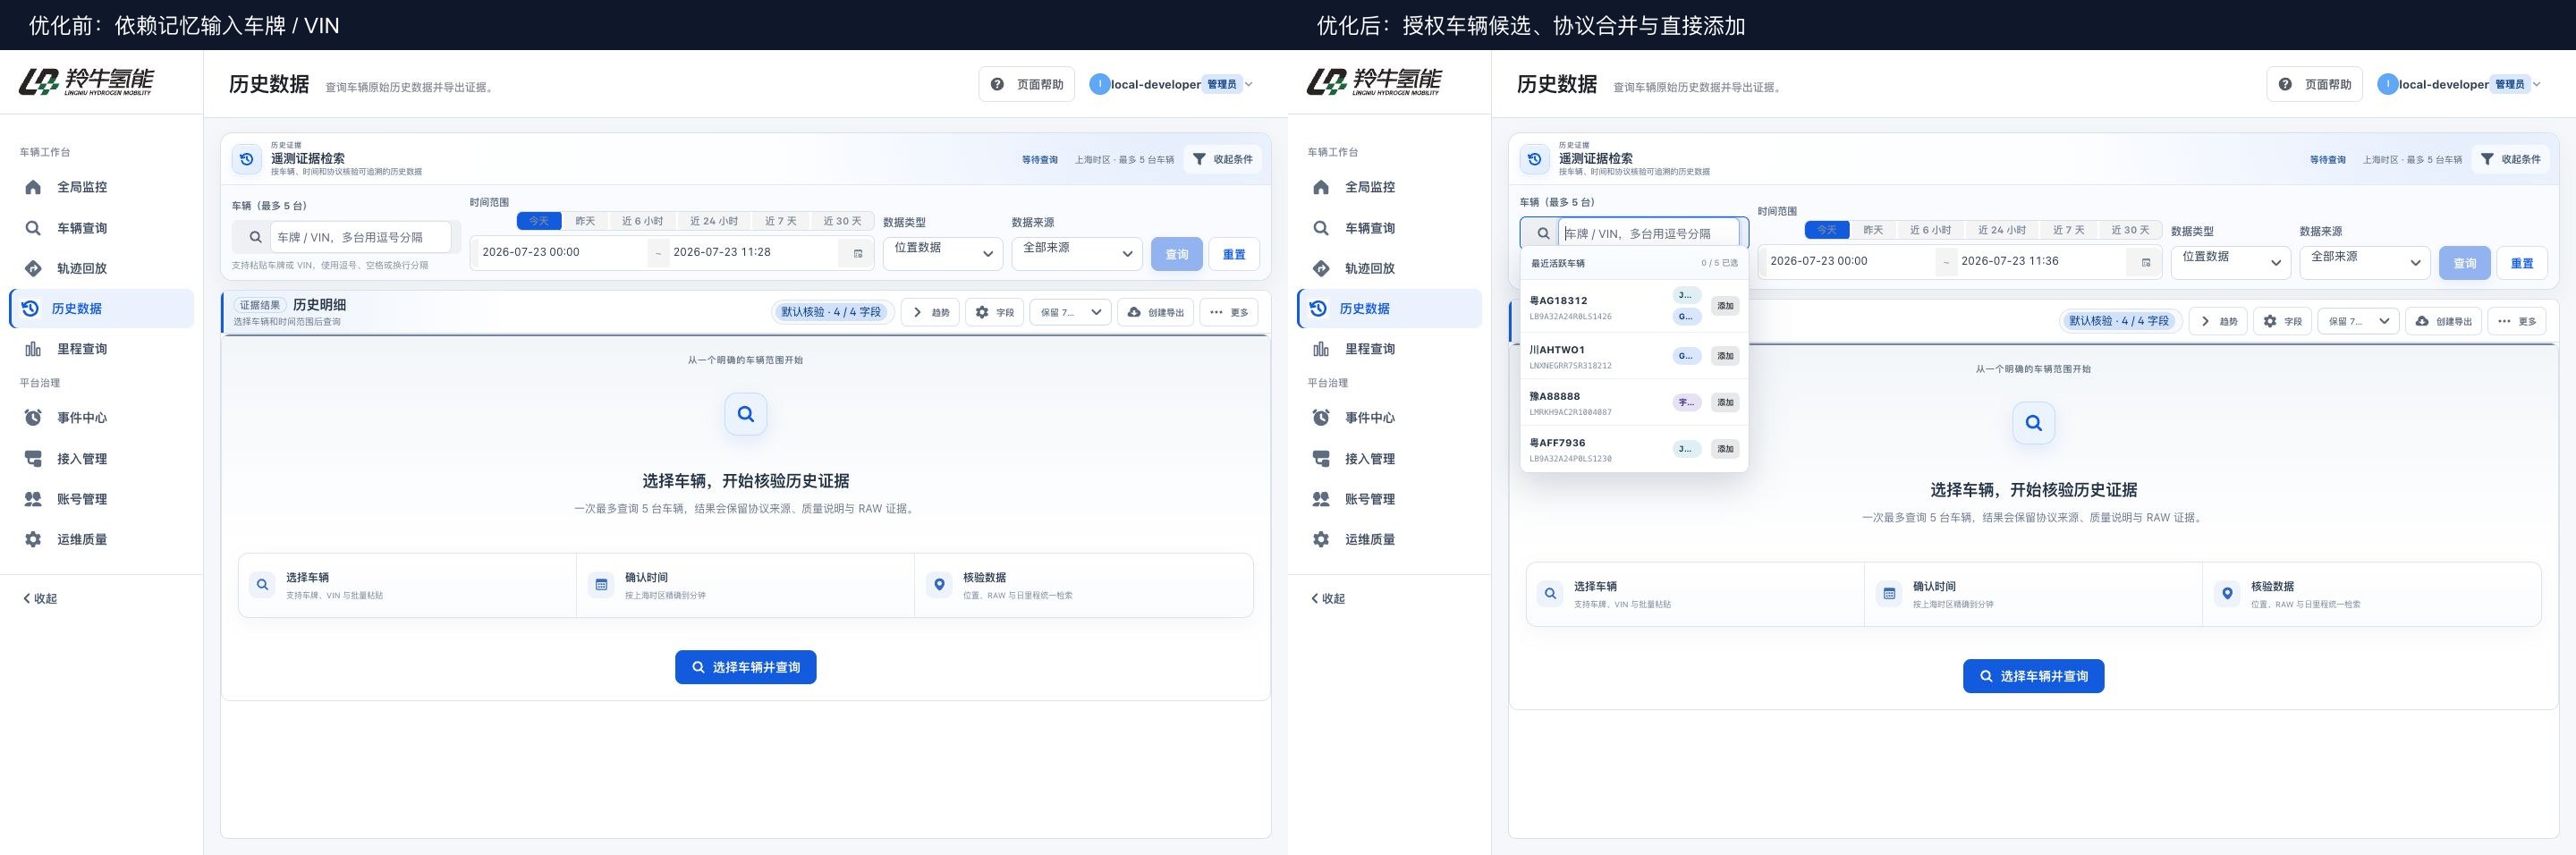2576x855 pixels.
Task: Open the 保留 7... dropdown in the 优化前 toolbar
Action: coord(1070,312)
